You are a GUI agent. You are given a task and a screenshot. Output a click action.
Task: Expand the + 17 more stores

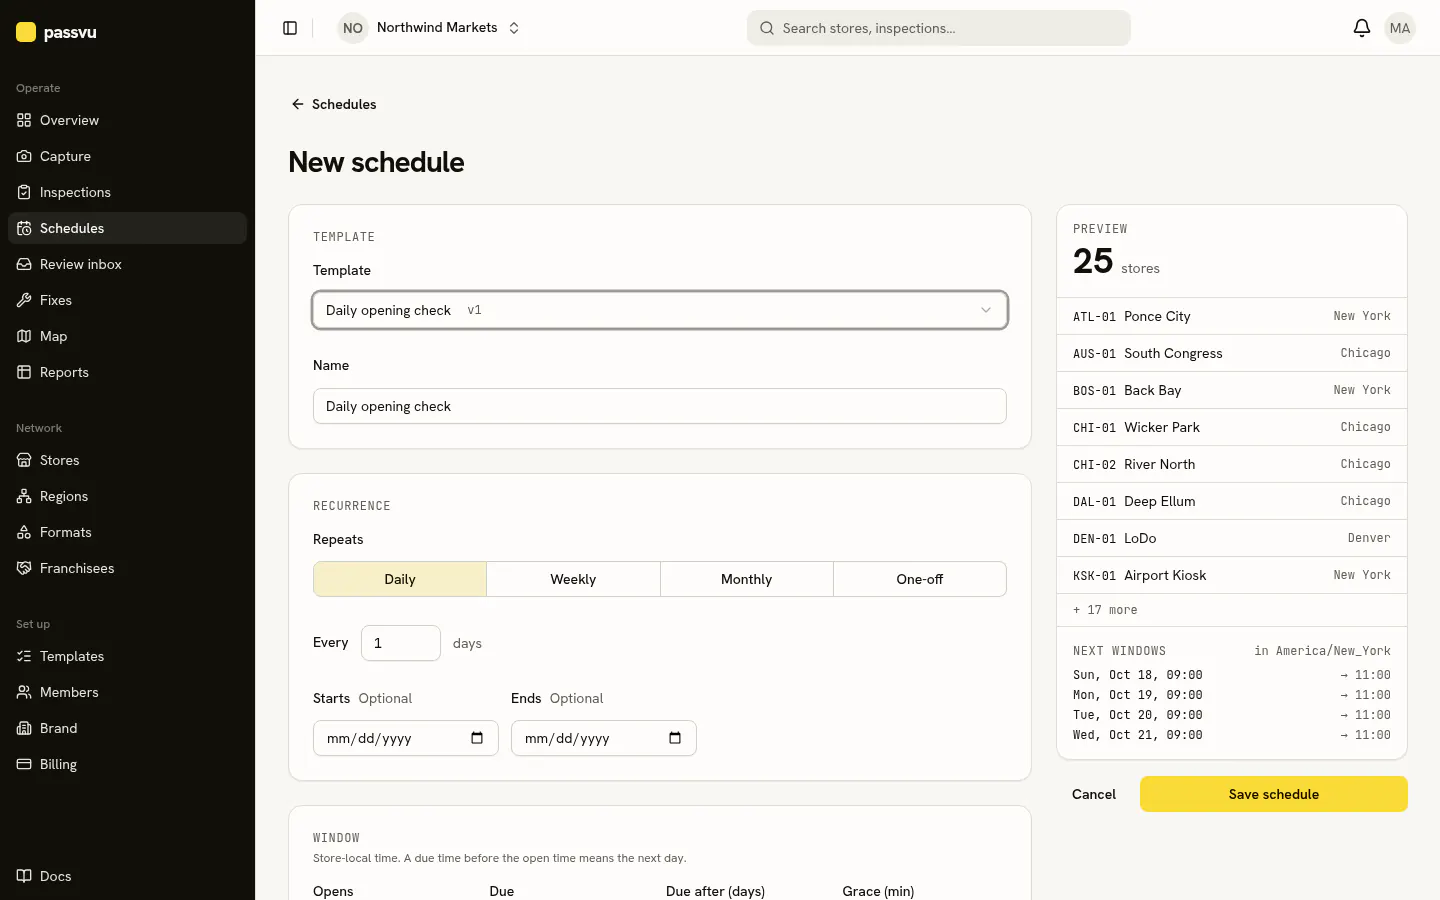[x=1105, y=610]
